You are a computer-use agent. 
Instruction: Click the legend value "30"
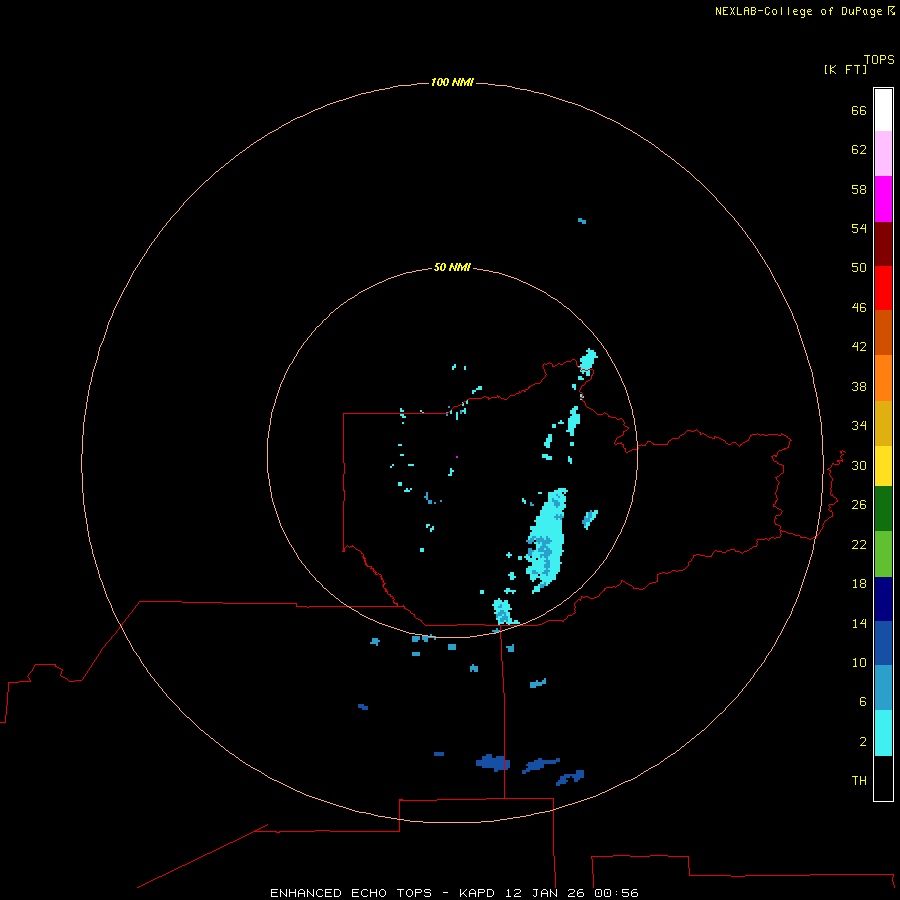pyautogui.click(x=859, y=465)
